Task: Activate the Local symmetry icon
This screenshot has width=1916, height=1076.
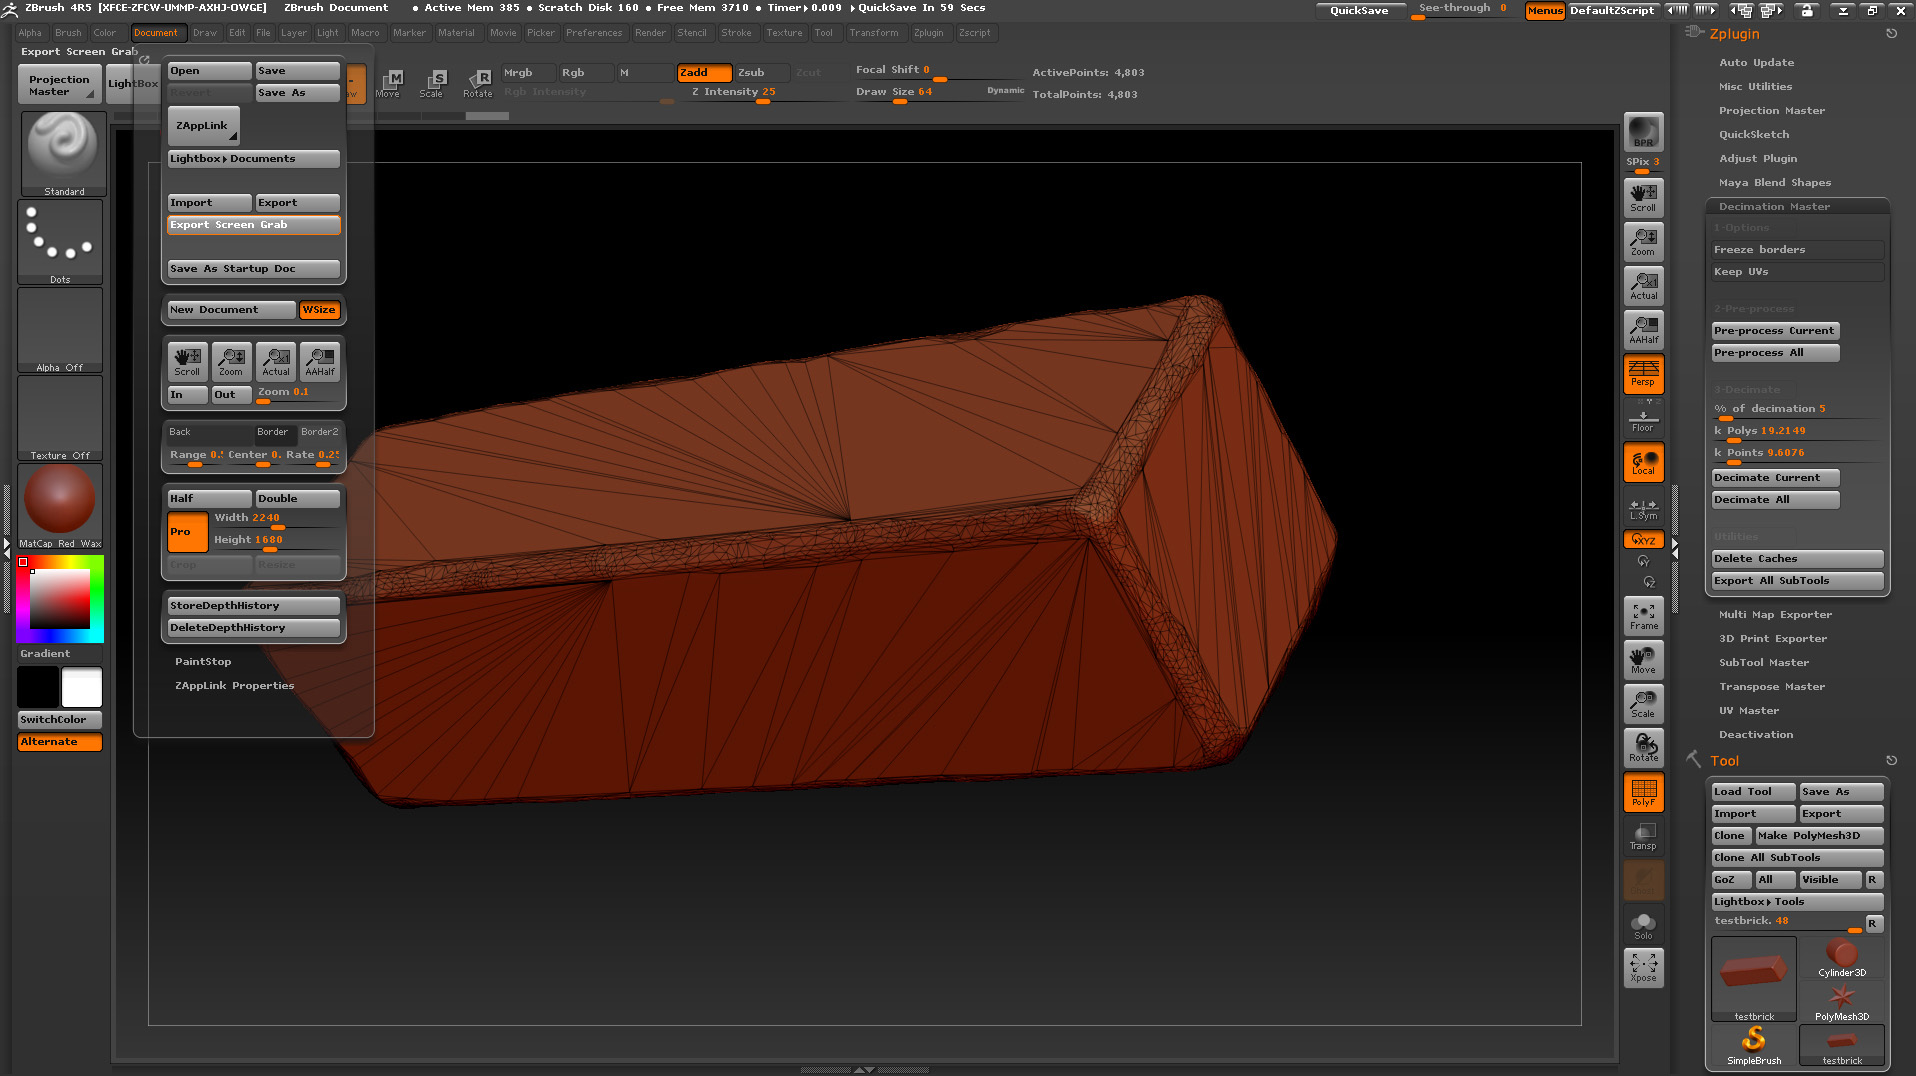Action: (x=1643, y=461)
